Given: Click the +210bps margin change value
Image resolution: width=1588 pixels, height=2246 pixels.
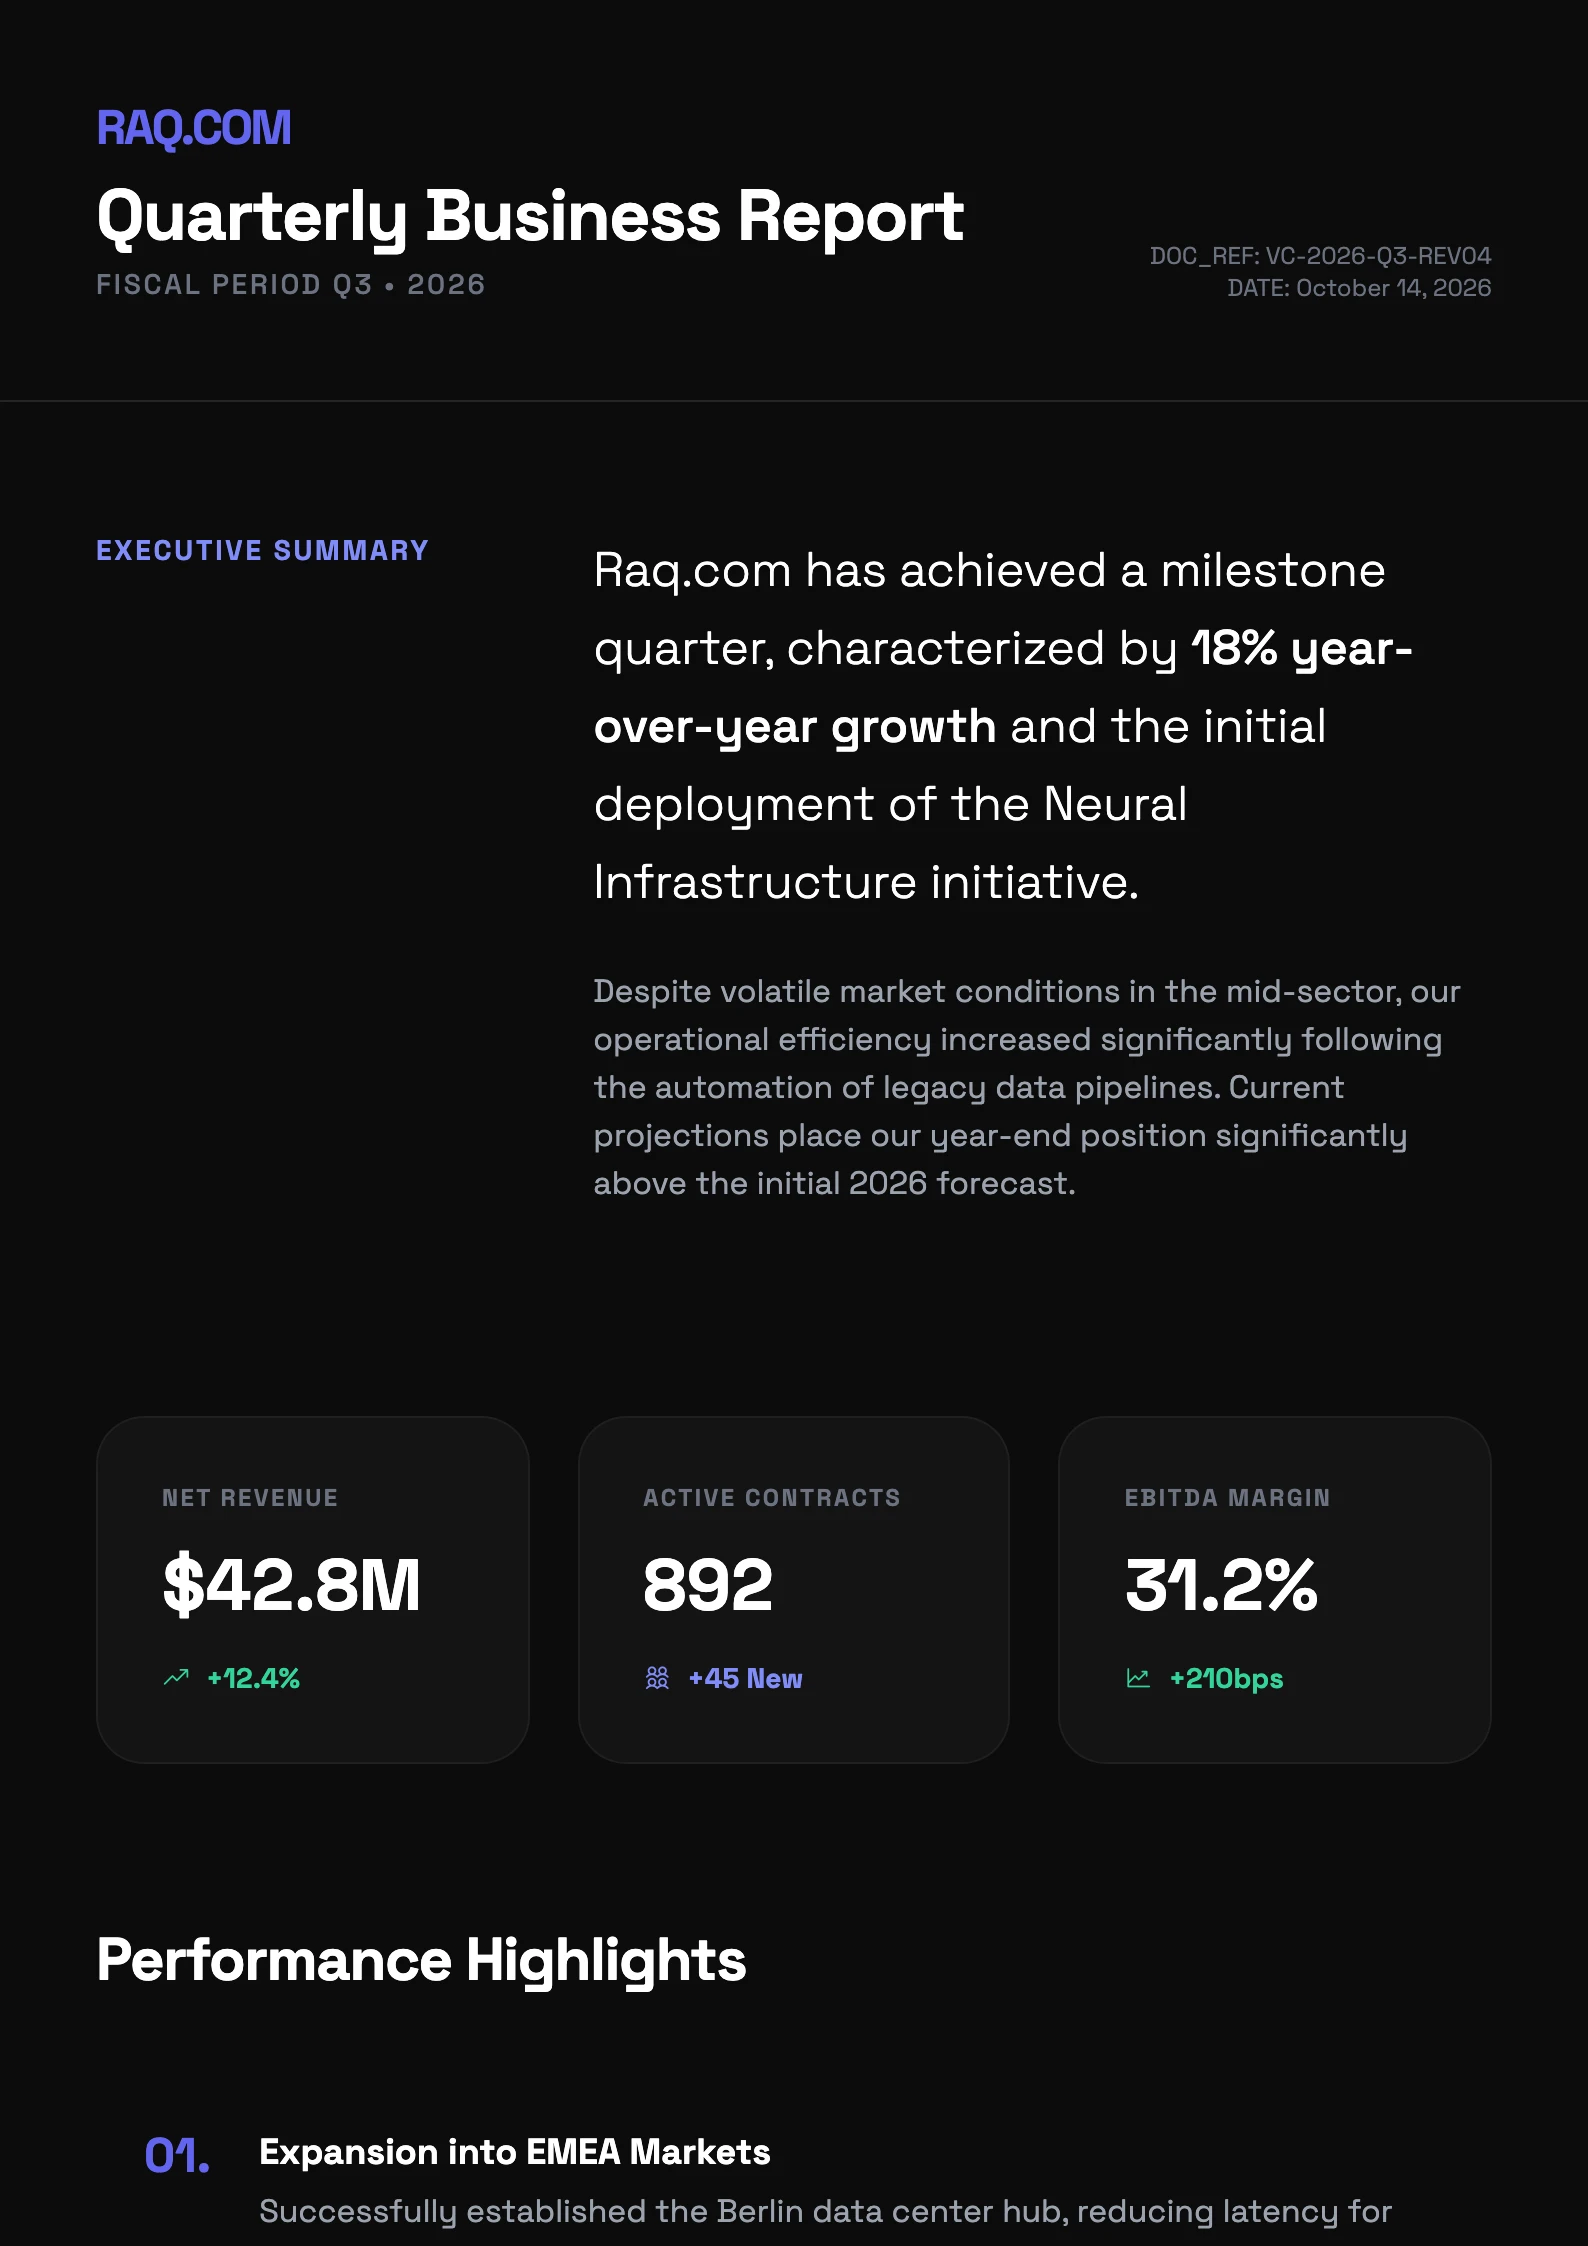Looking at the screenshot, I should [1226, 1678].
